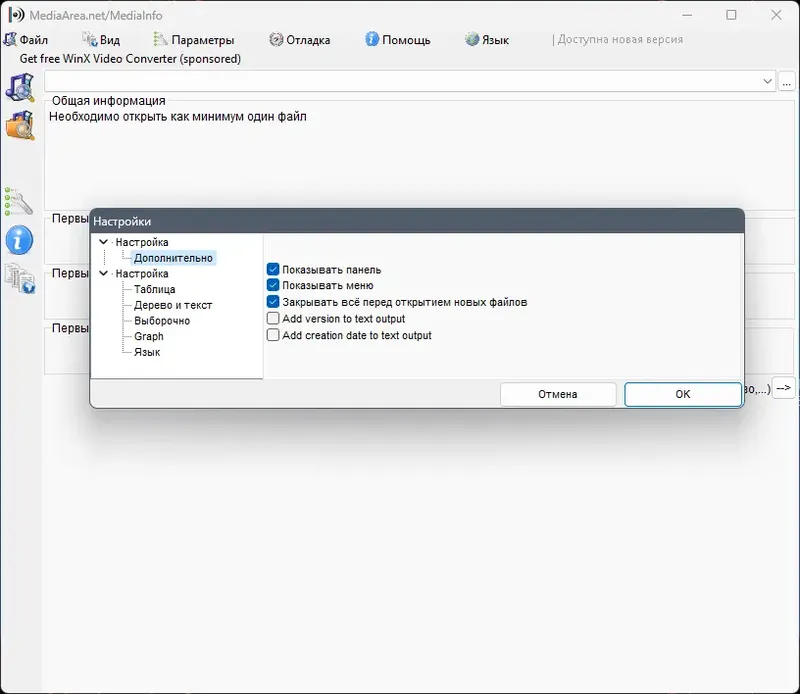Click the second Настройка tree label

coord(142,274)
